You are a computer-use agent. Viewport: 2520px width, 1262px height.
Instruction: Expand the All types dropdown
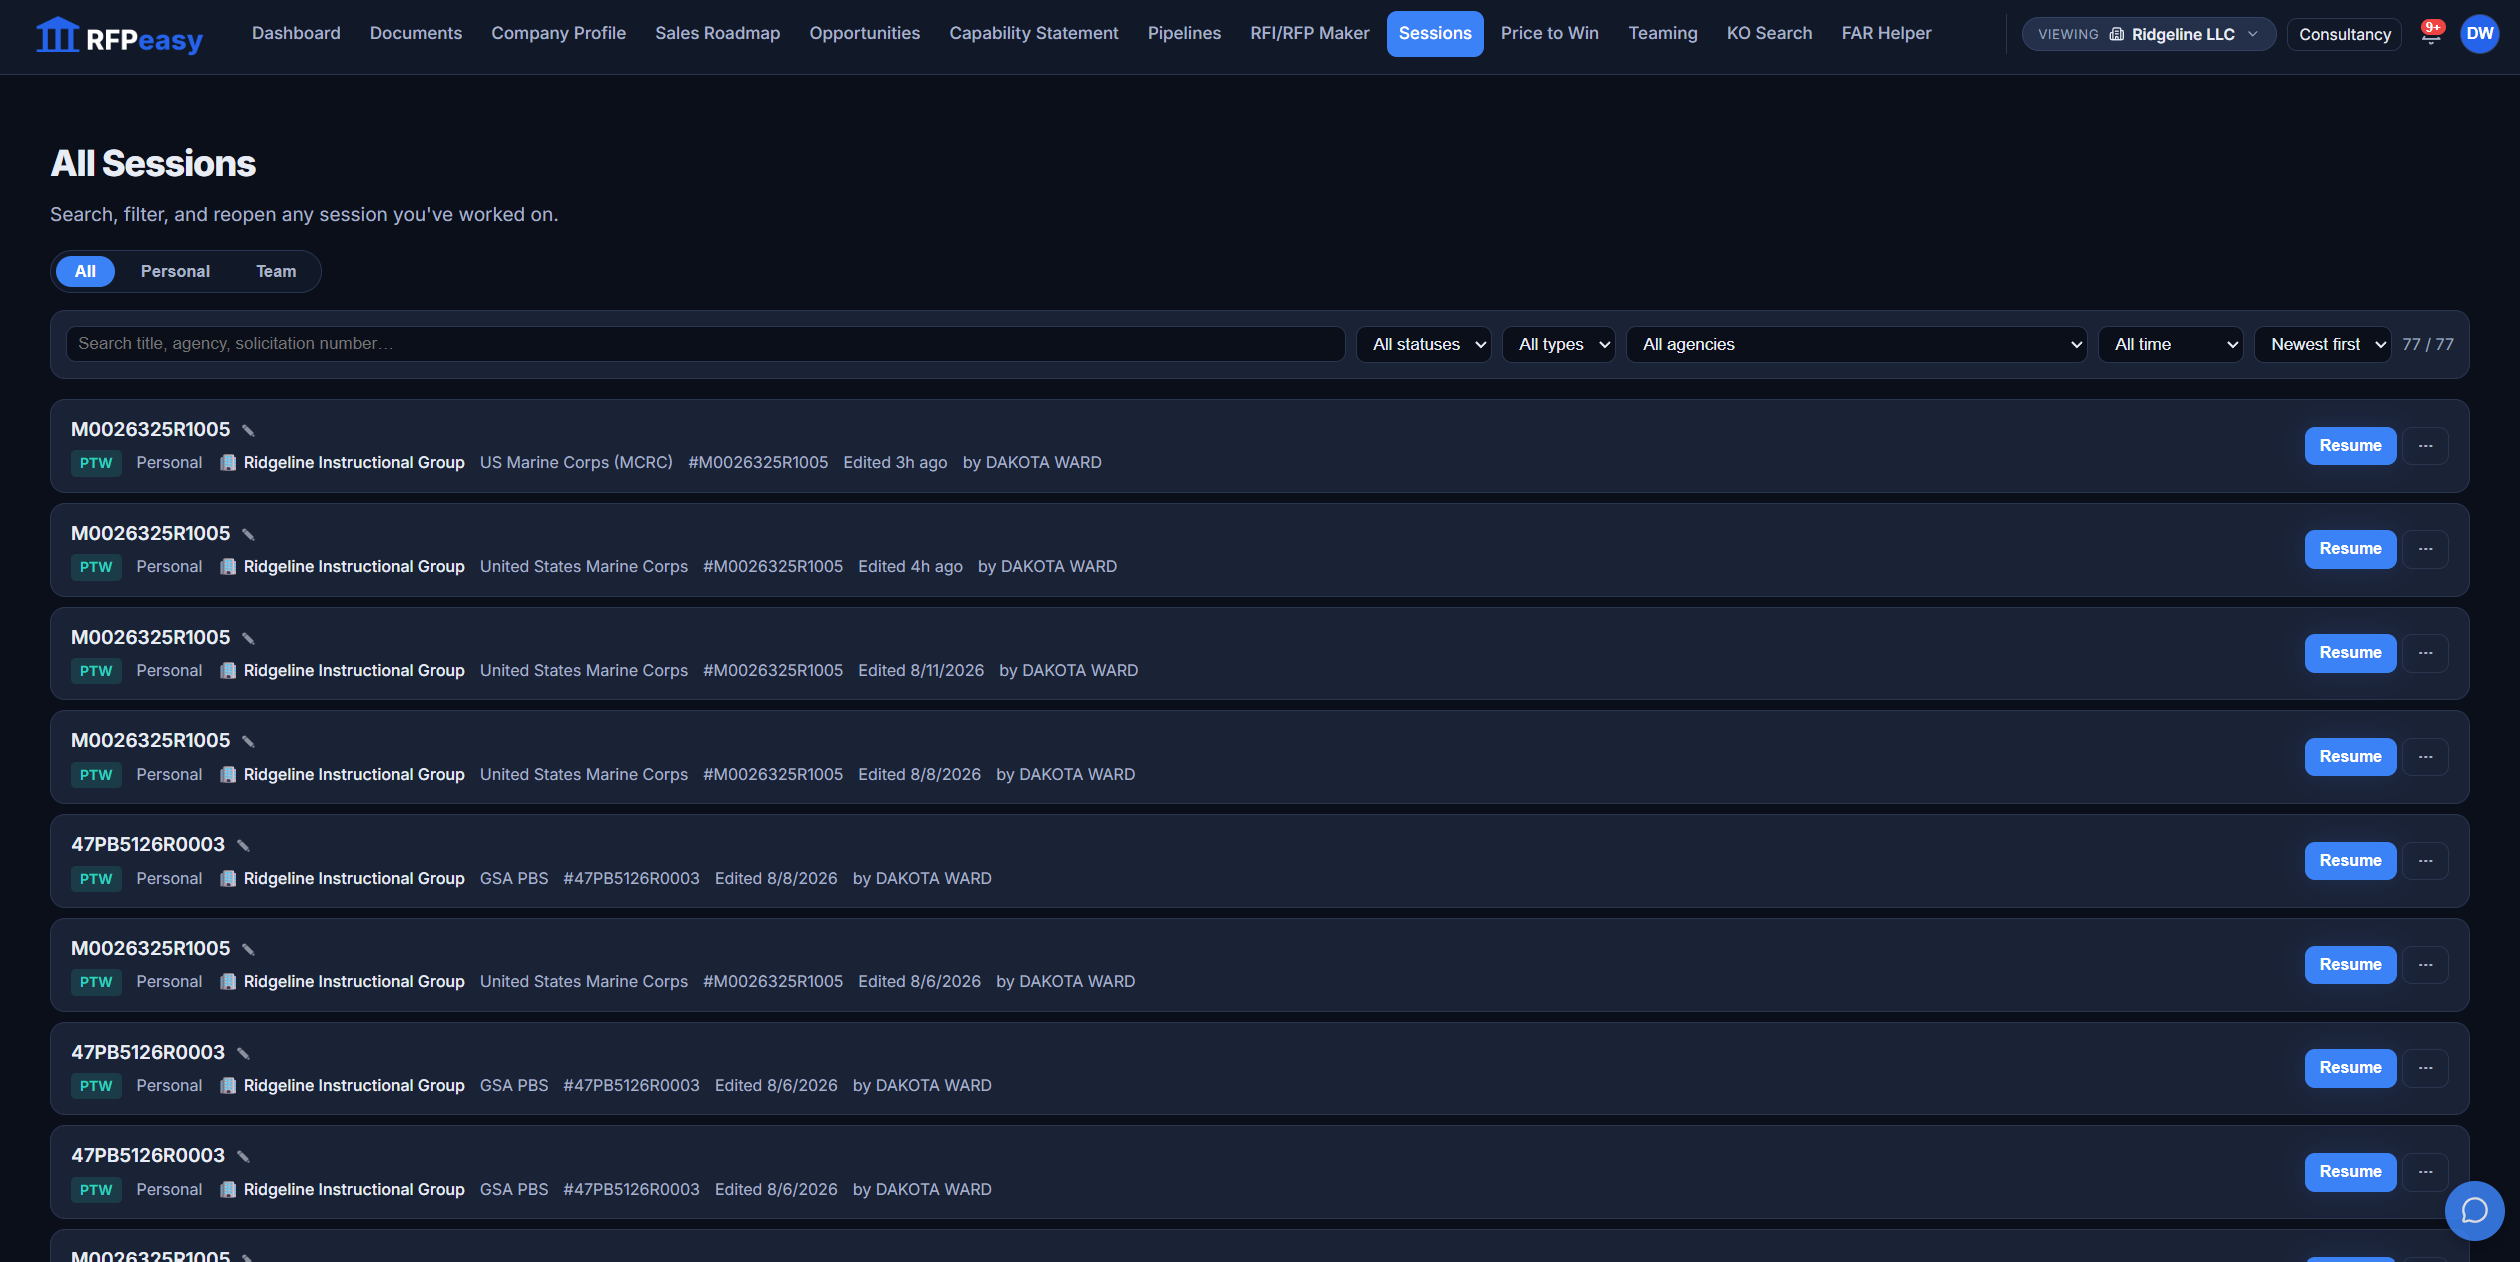click(1559, 344)
